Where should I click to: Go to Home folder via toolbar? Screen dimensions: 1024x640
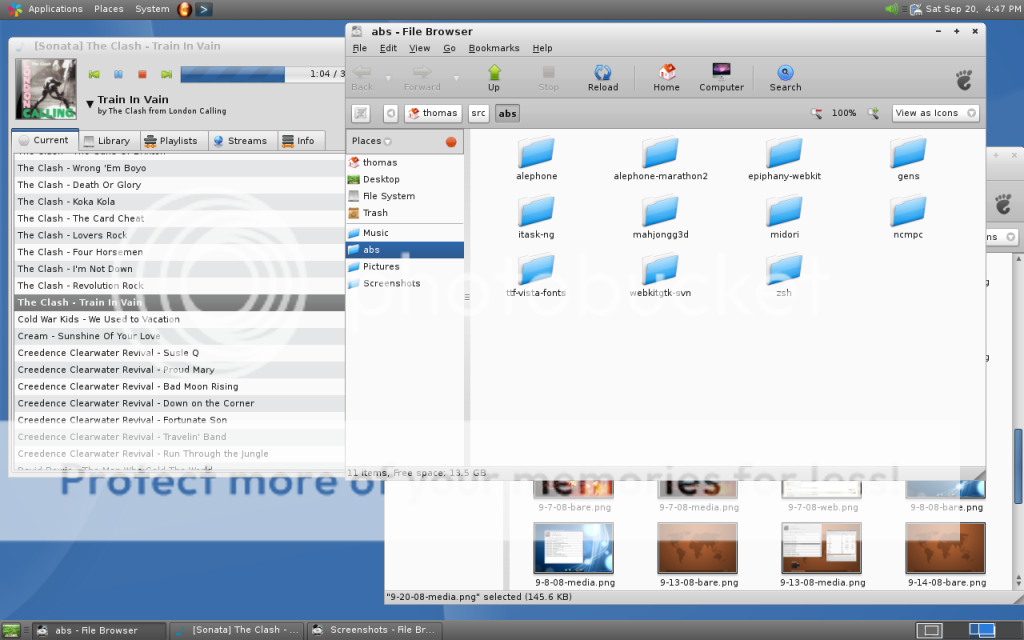point(666,77)
